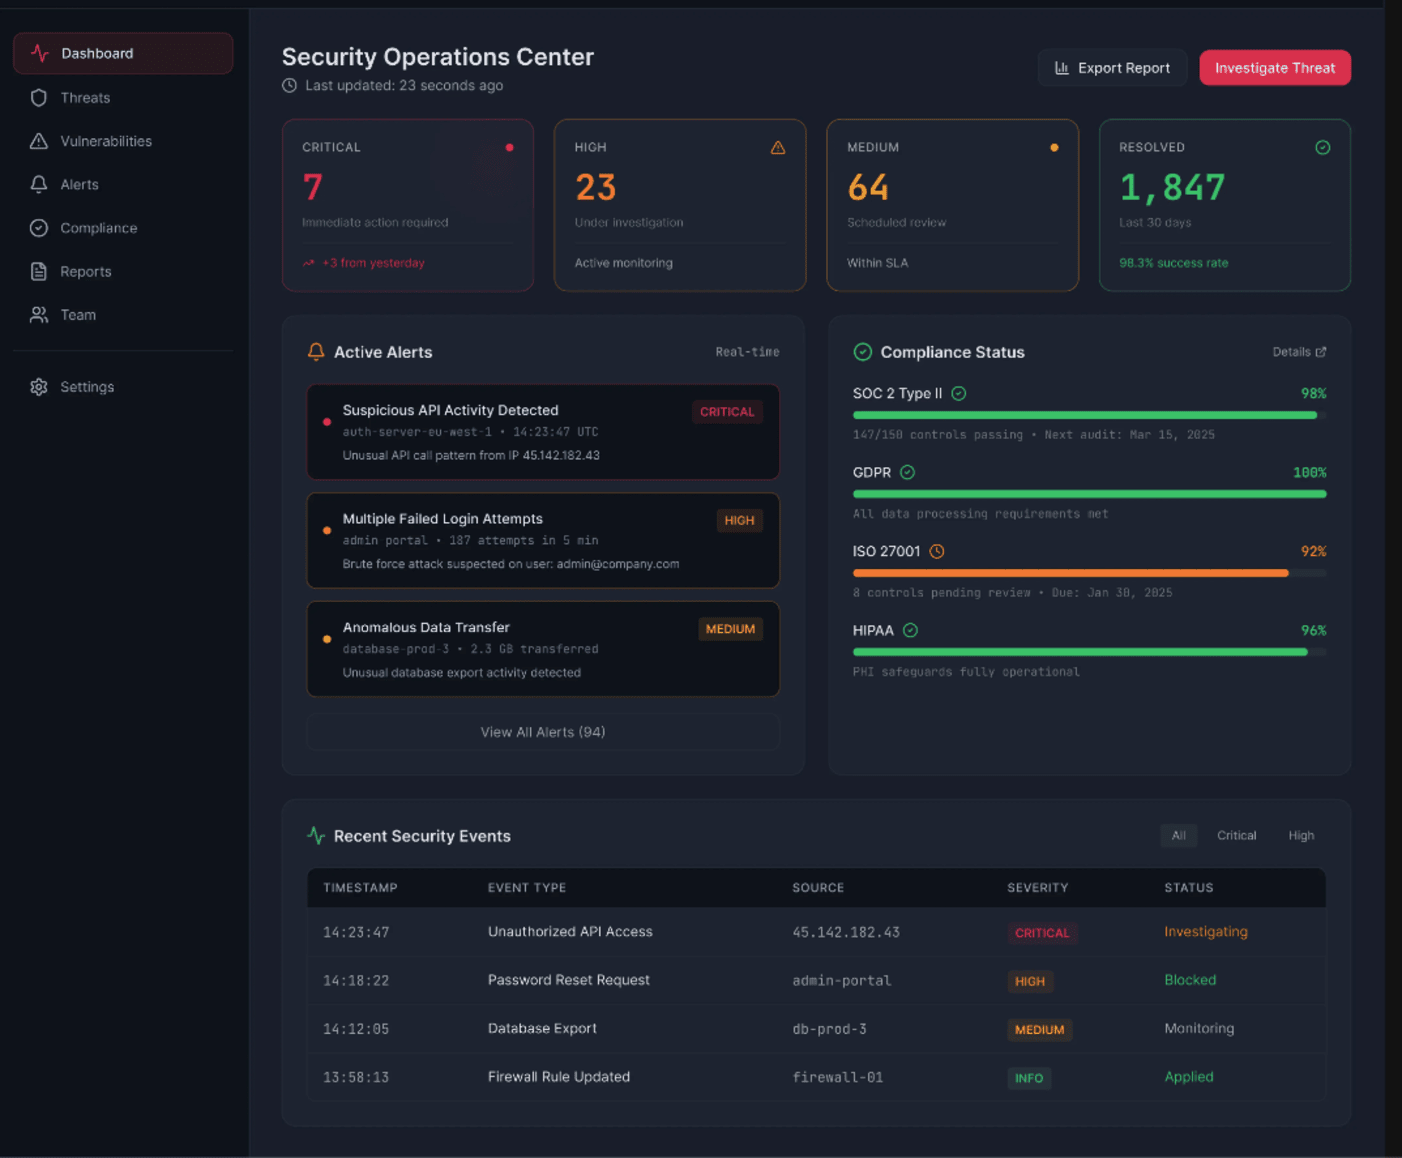Click the Team members icon in sidebar
The height and width of the screenshot is (1158, 1402).
[39, 314]
